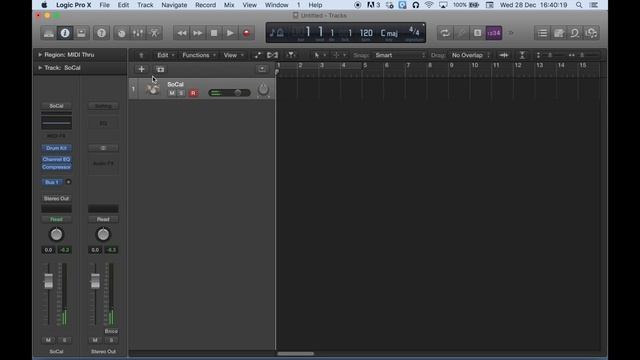Open the Media Browser button

pos(591,33)
